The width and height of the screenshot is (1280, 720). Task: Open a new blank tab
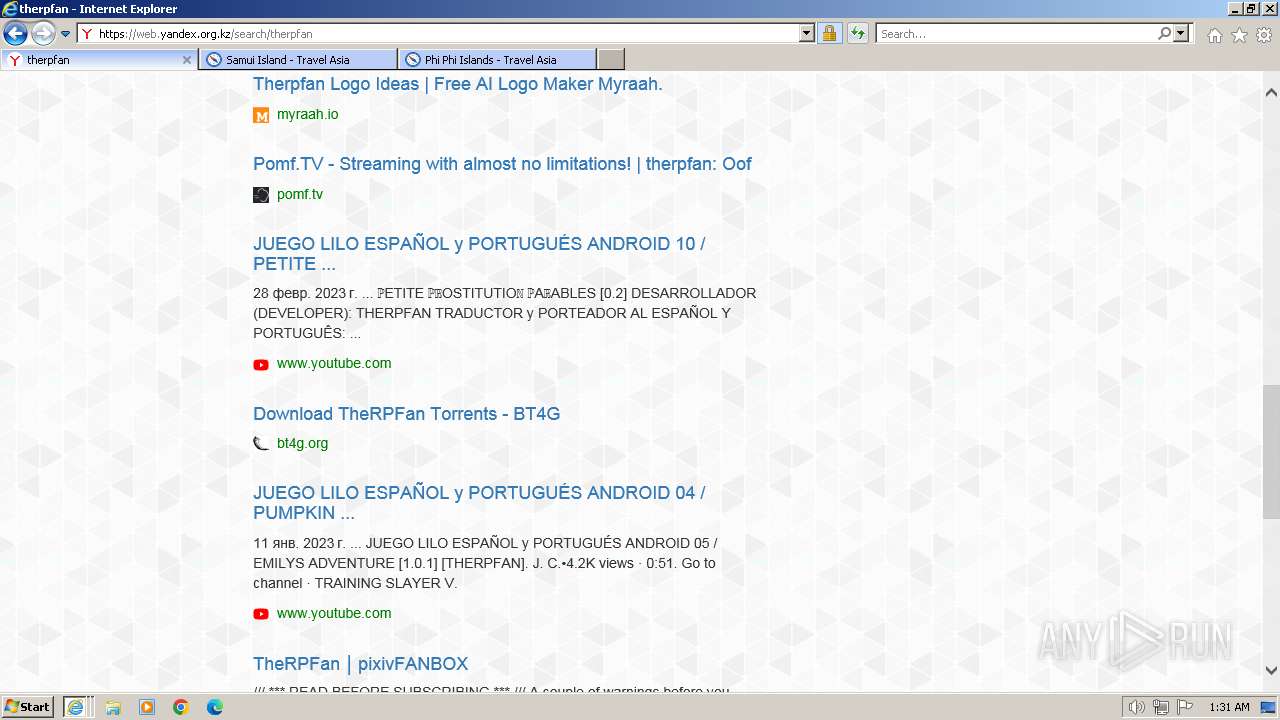click(611, 60)
